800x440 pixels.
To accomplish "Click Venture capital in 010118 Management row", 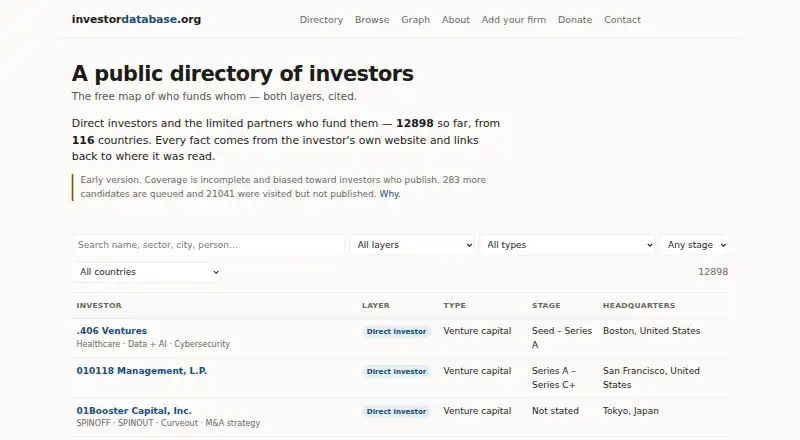I will [477, 371].
